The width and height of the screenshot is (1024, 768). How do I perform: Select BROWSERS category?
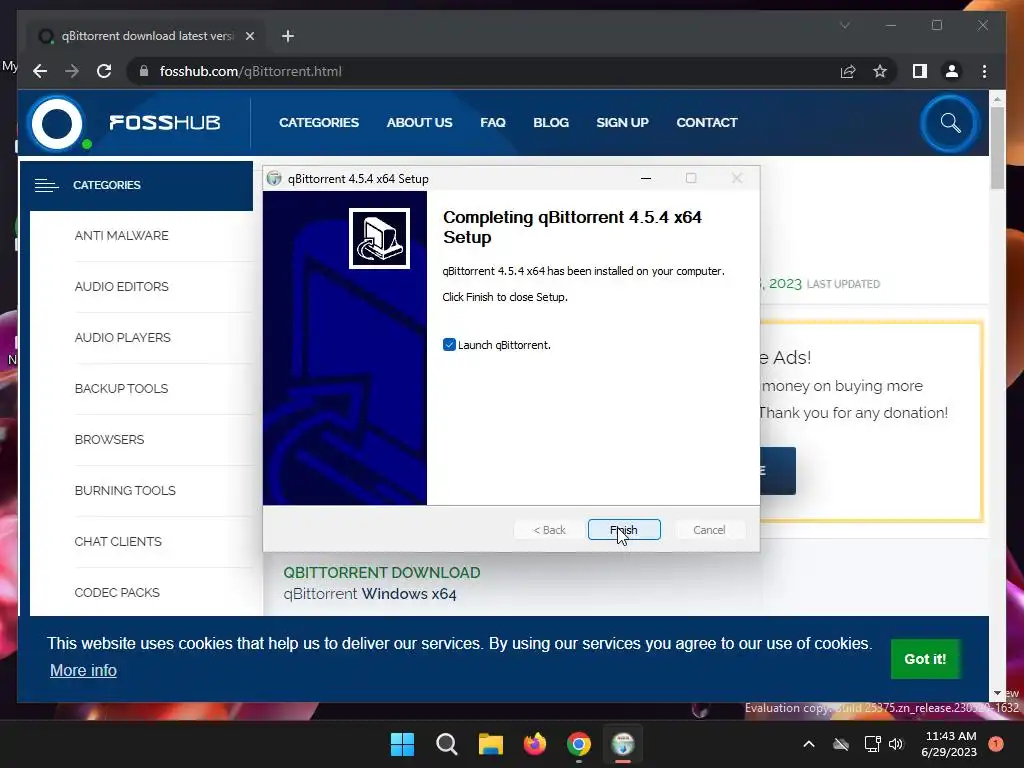click(109, 440)
